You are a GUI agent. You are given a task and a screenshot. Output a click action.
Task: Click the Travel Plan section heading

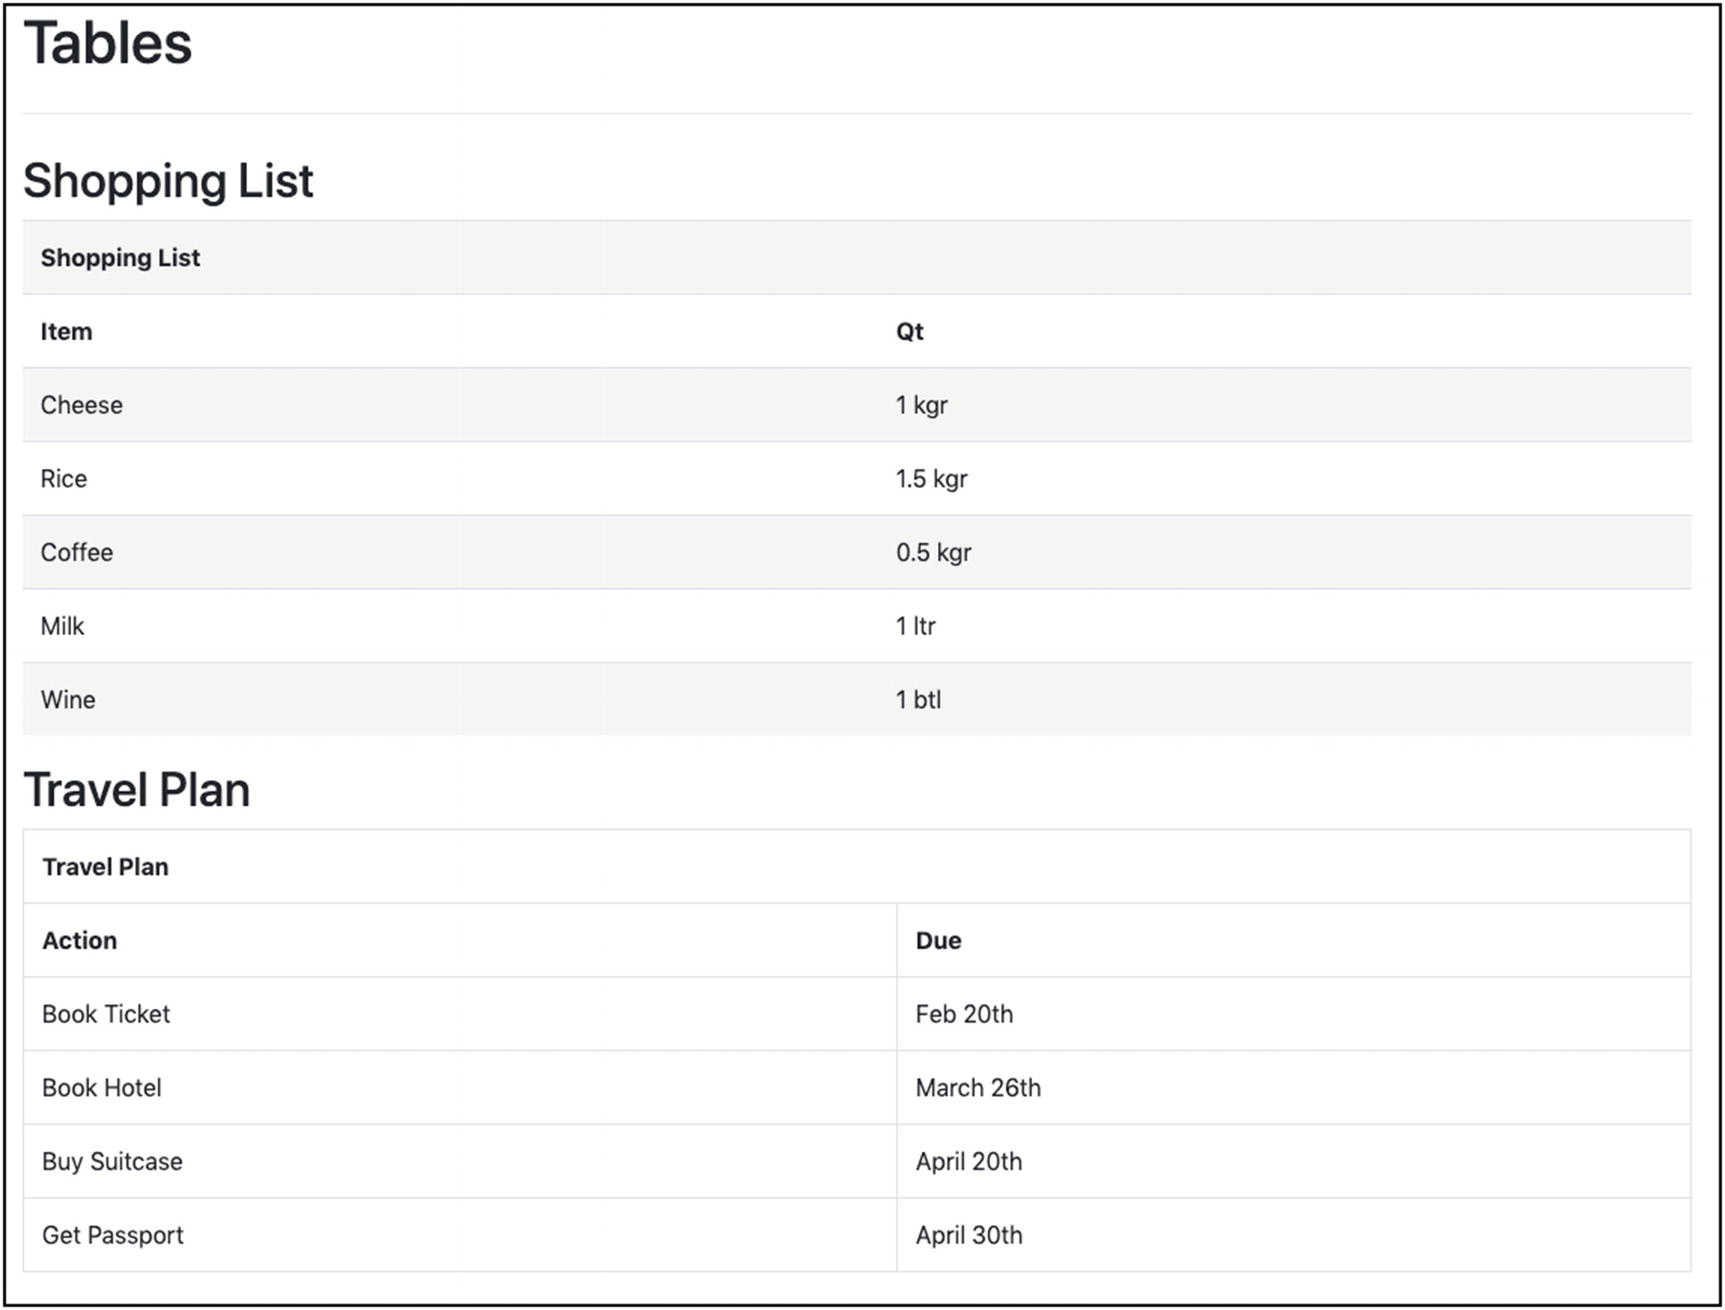pyautogui.click(x=137, y=790)
